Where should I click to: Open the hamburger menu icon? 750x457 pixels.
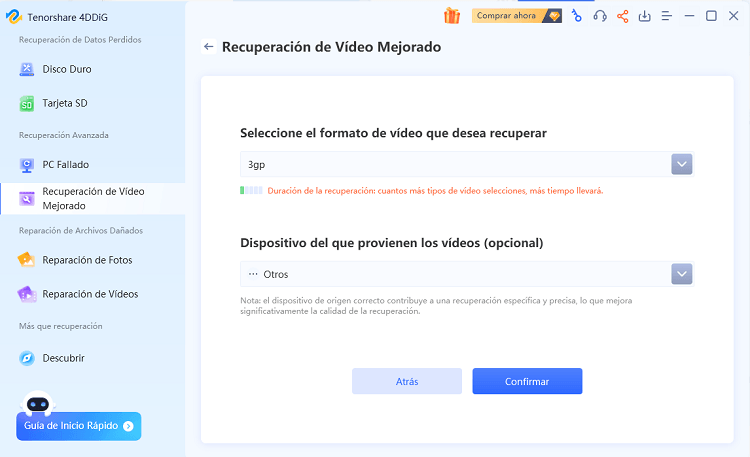click(667, 16)
